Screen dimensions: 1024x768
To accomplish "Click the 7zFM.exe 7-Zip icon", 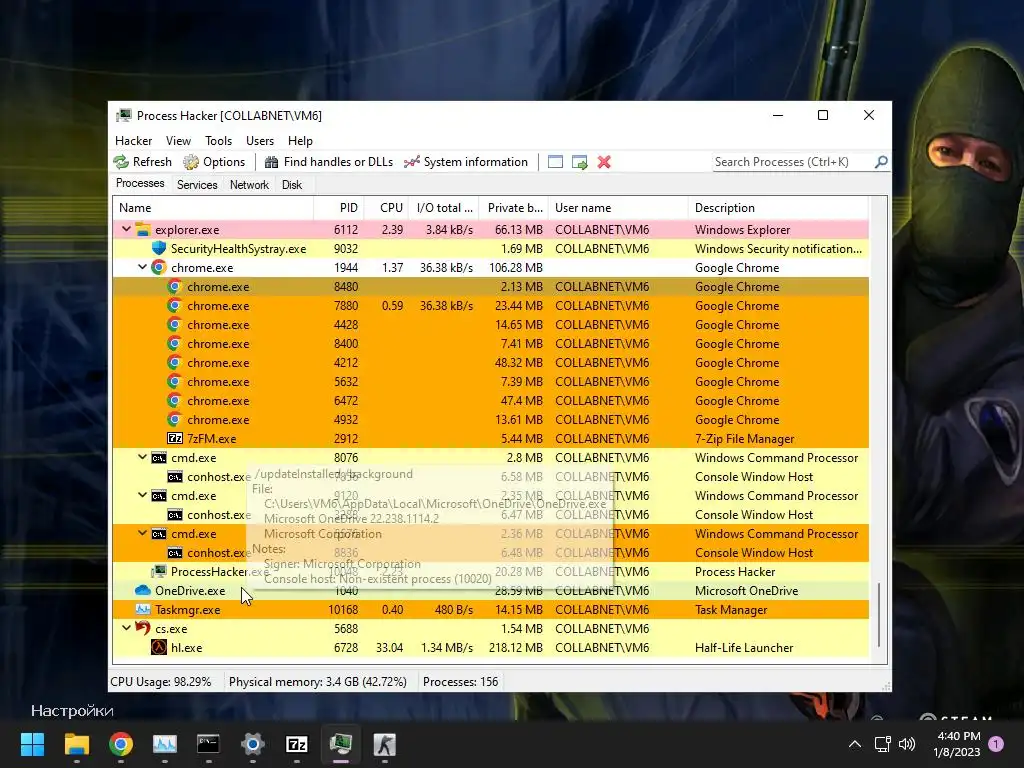I will tap(174, 438).
